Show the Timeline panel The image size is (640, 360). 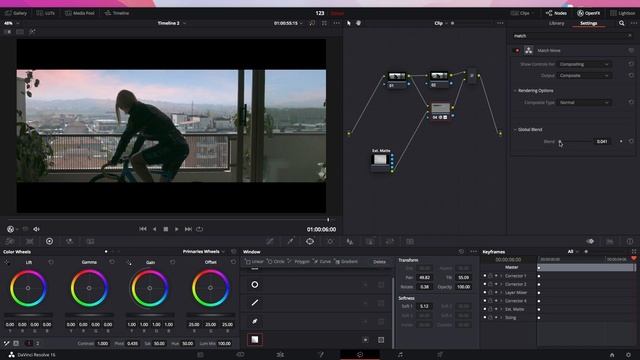tap(117, 13)
